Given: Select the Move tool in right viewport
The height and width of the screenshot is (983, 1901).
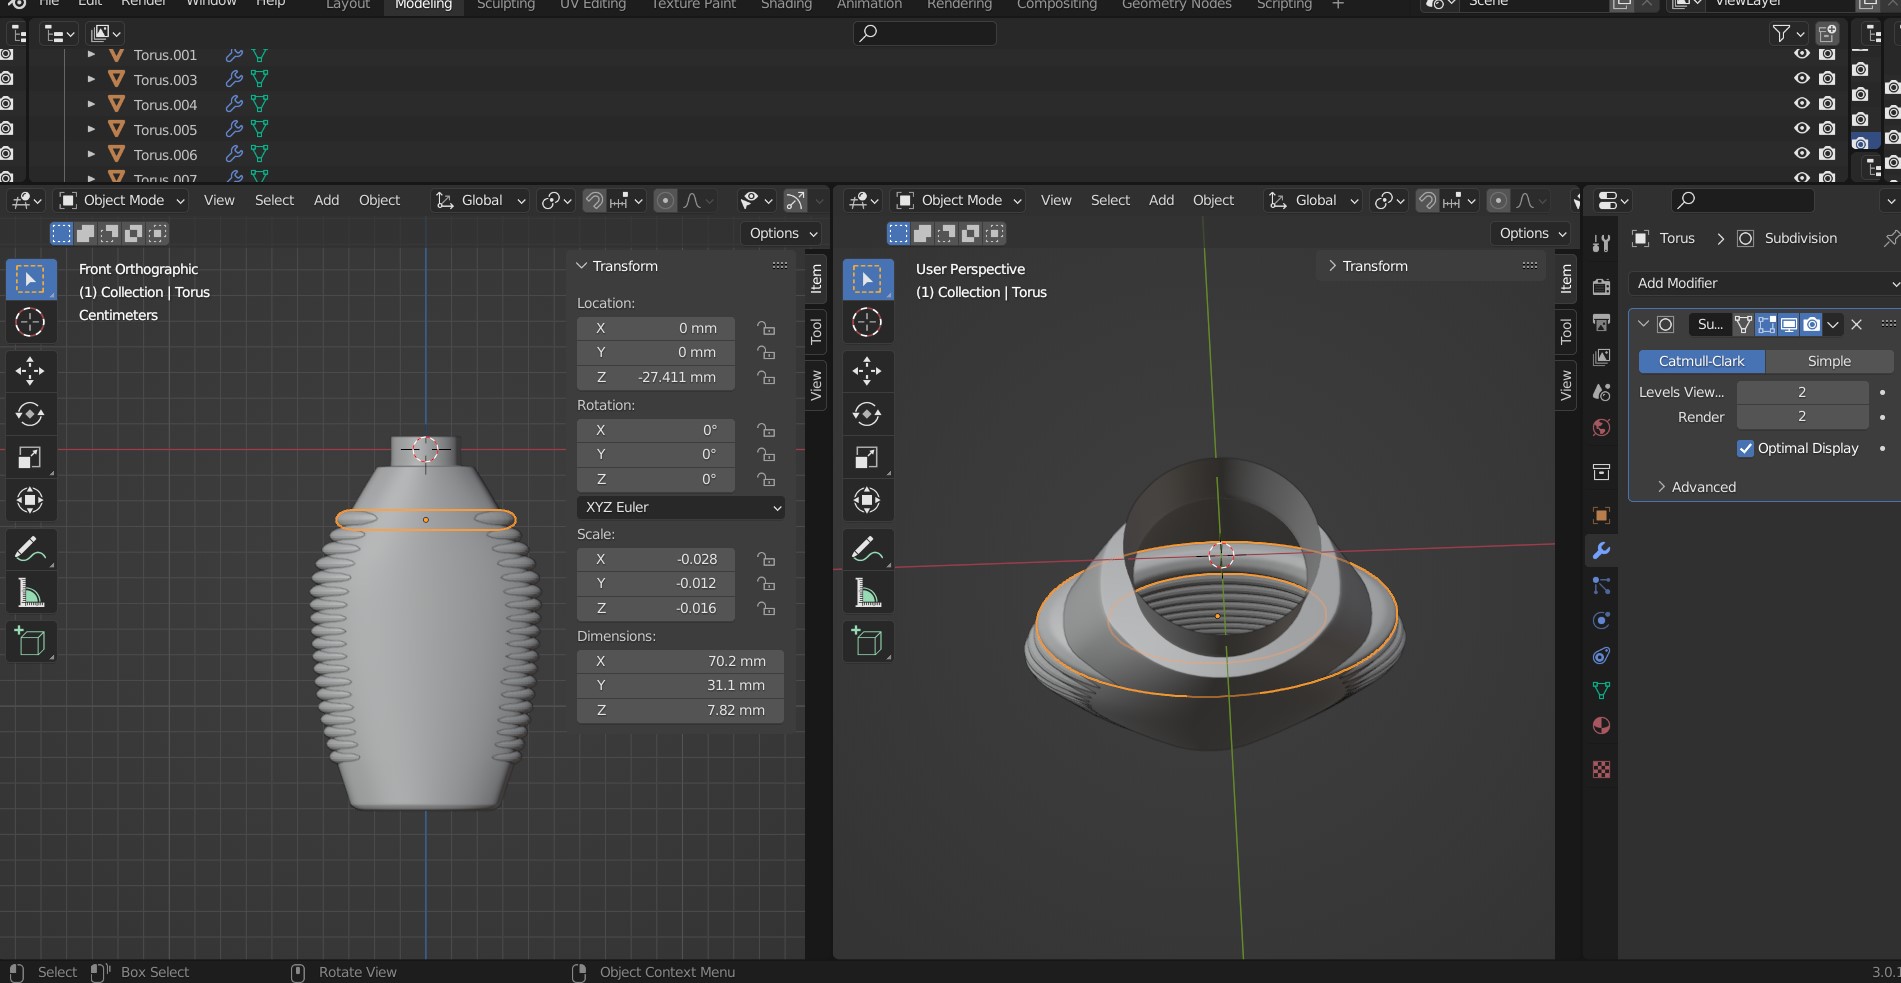Looking at the screenshot, I should point(867,371).
